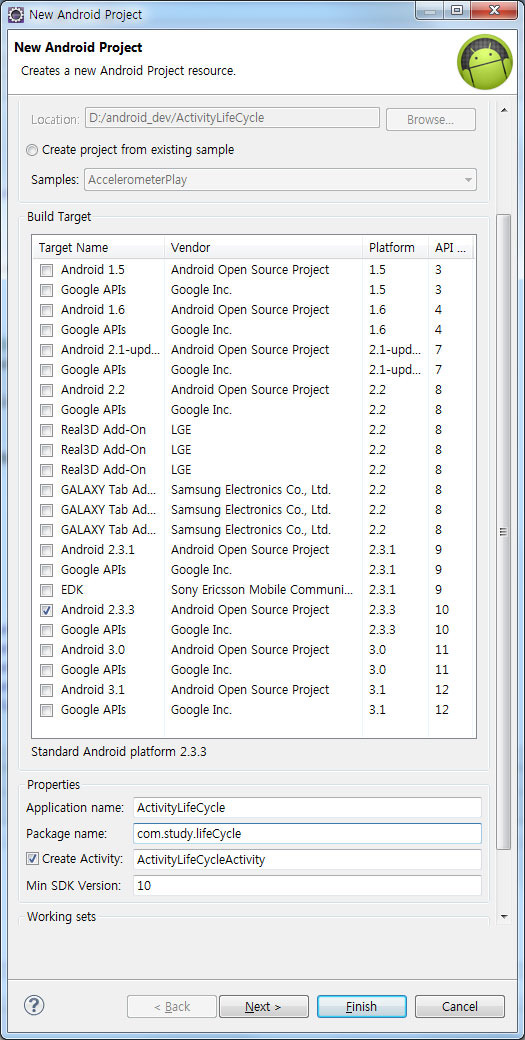The height and width of the screenshot is (1040, 525).
Task: Click the Next button
Action: [264, 1006]
